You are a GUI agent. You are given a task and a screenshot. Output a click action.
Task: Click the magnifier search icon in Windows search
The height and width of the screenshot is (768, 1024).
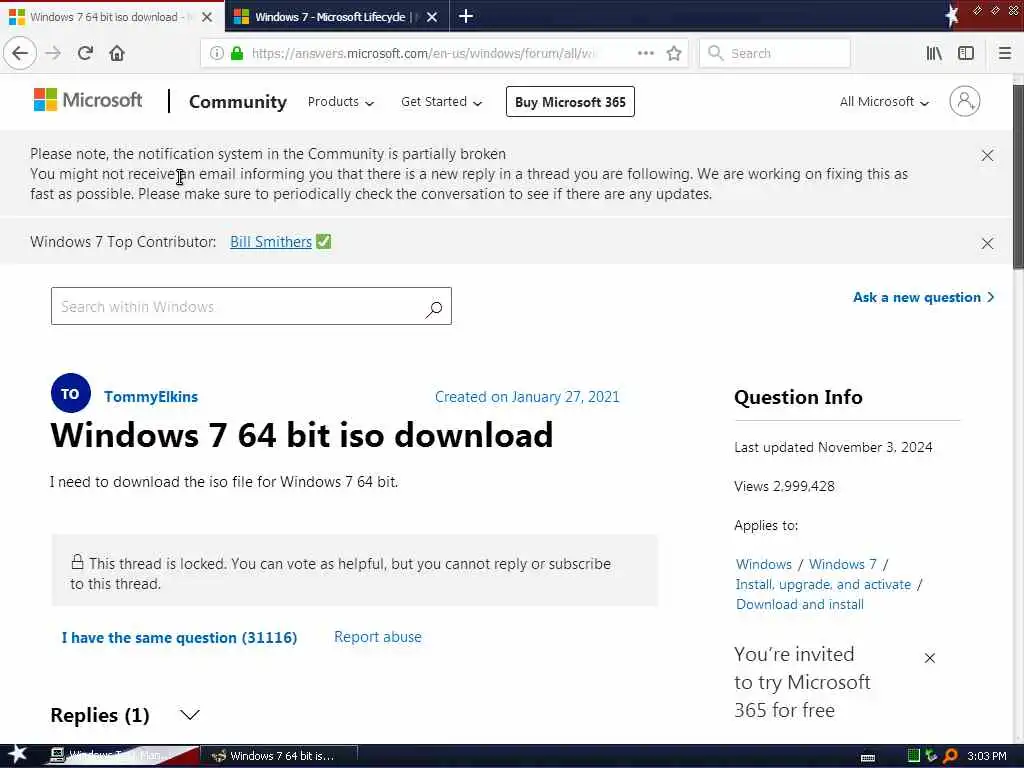[x=434, y=309]
